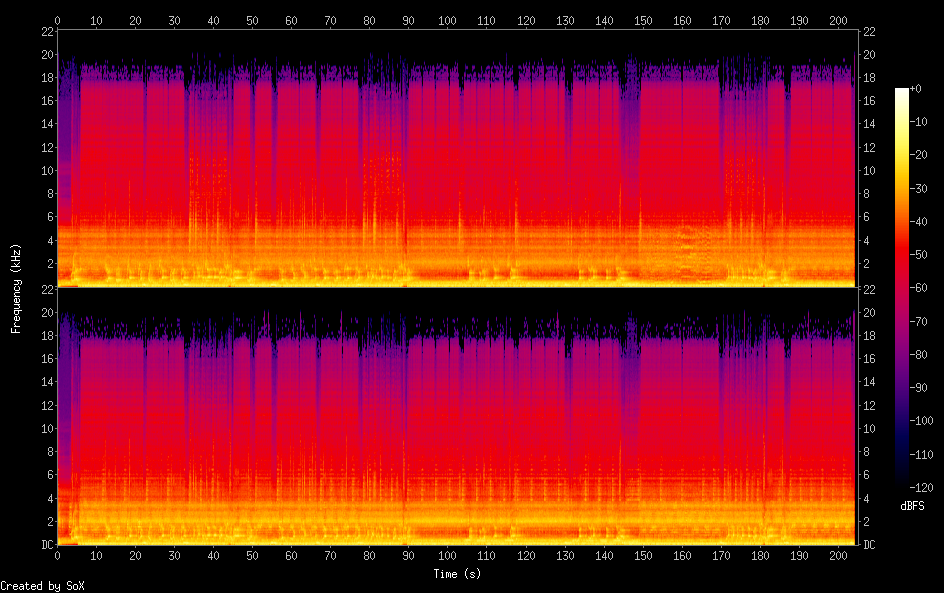944x593 pixels.
Task: Click the "160" tick on the bottom time axis
Action: 682,556
